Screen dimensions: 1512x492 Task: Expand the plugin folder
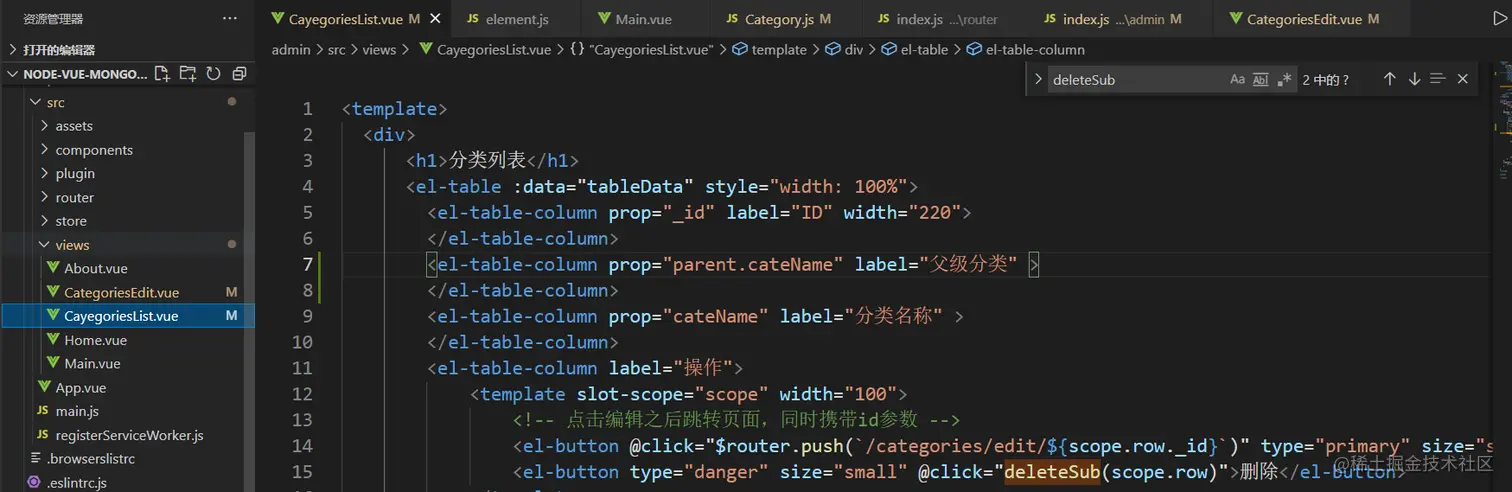pos(127,173)
